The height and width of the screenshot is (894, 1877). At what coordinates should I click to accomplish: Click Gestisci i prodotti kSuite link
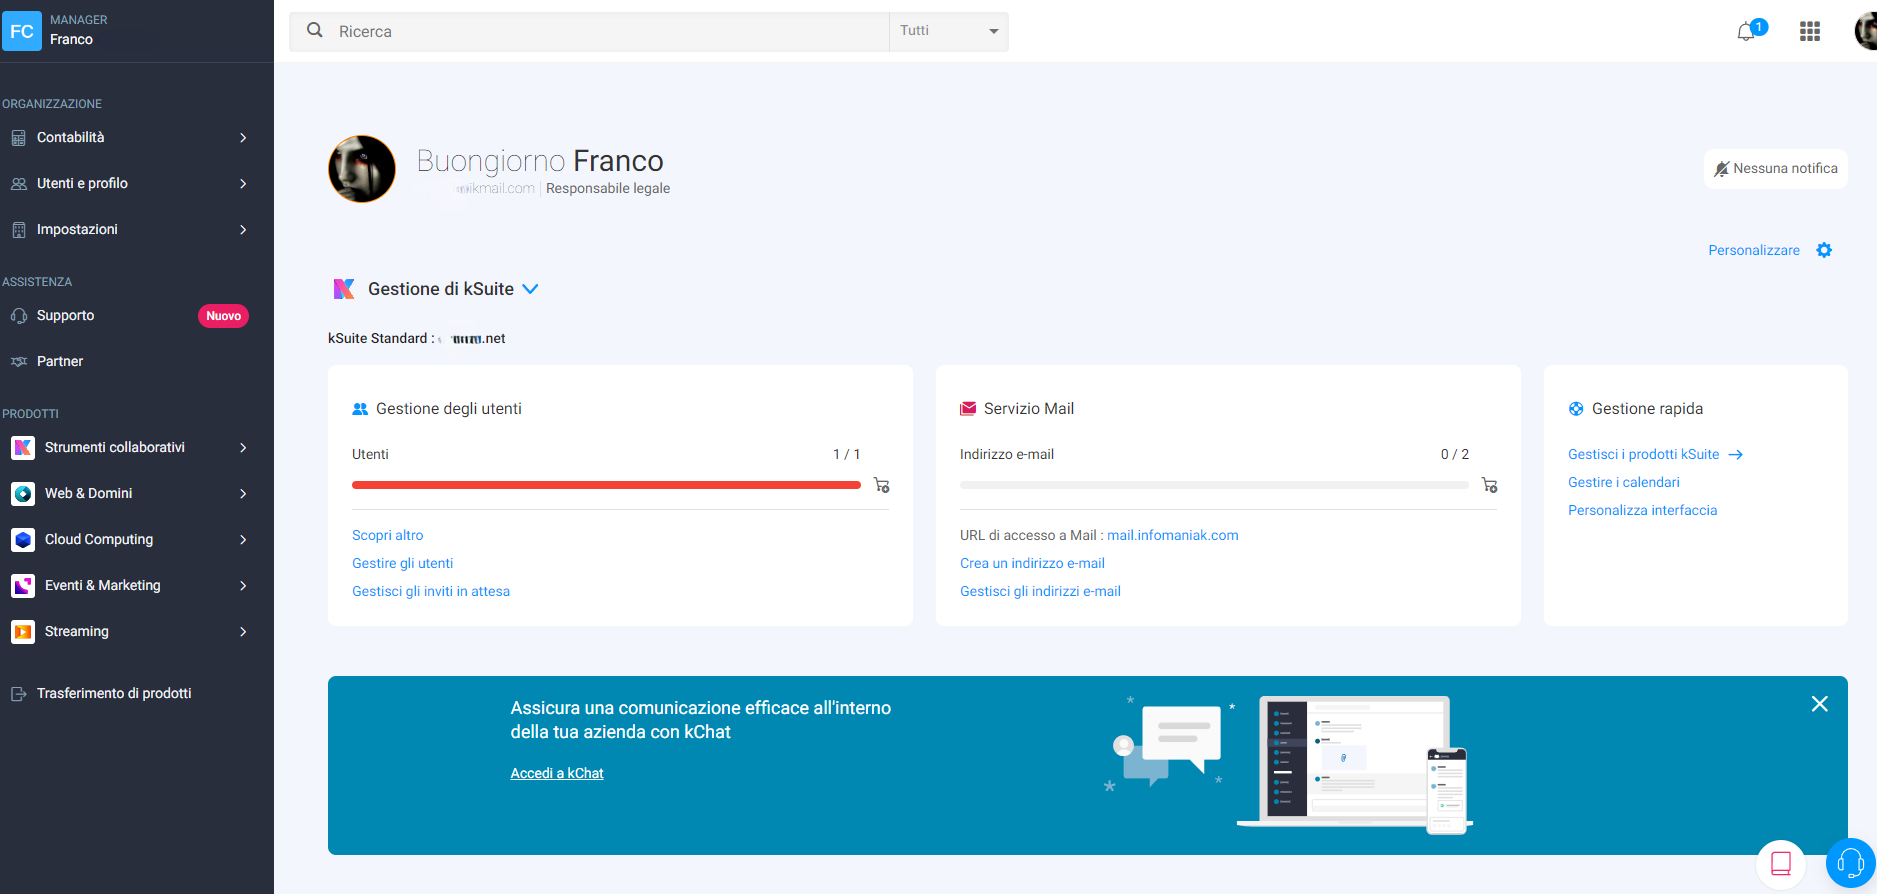tap(1655, 454)
